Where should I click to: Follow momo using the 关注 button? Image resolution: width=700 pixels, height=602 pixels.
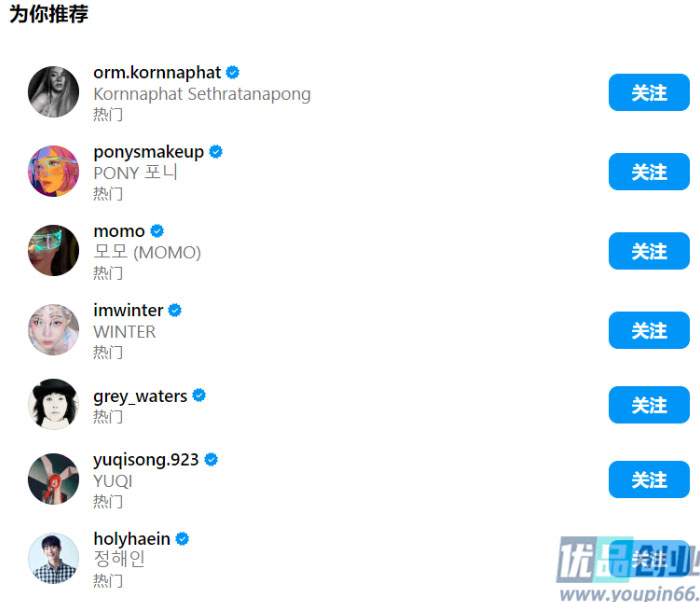(x=649, y=251)
